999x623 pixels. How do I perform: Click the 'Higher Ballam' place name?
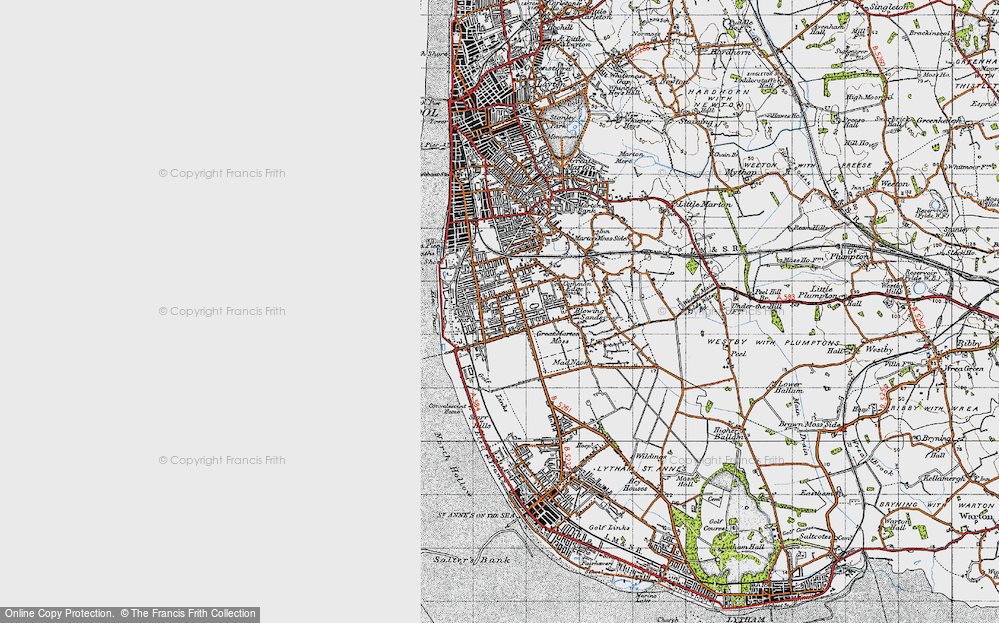[728, 434]
